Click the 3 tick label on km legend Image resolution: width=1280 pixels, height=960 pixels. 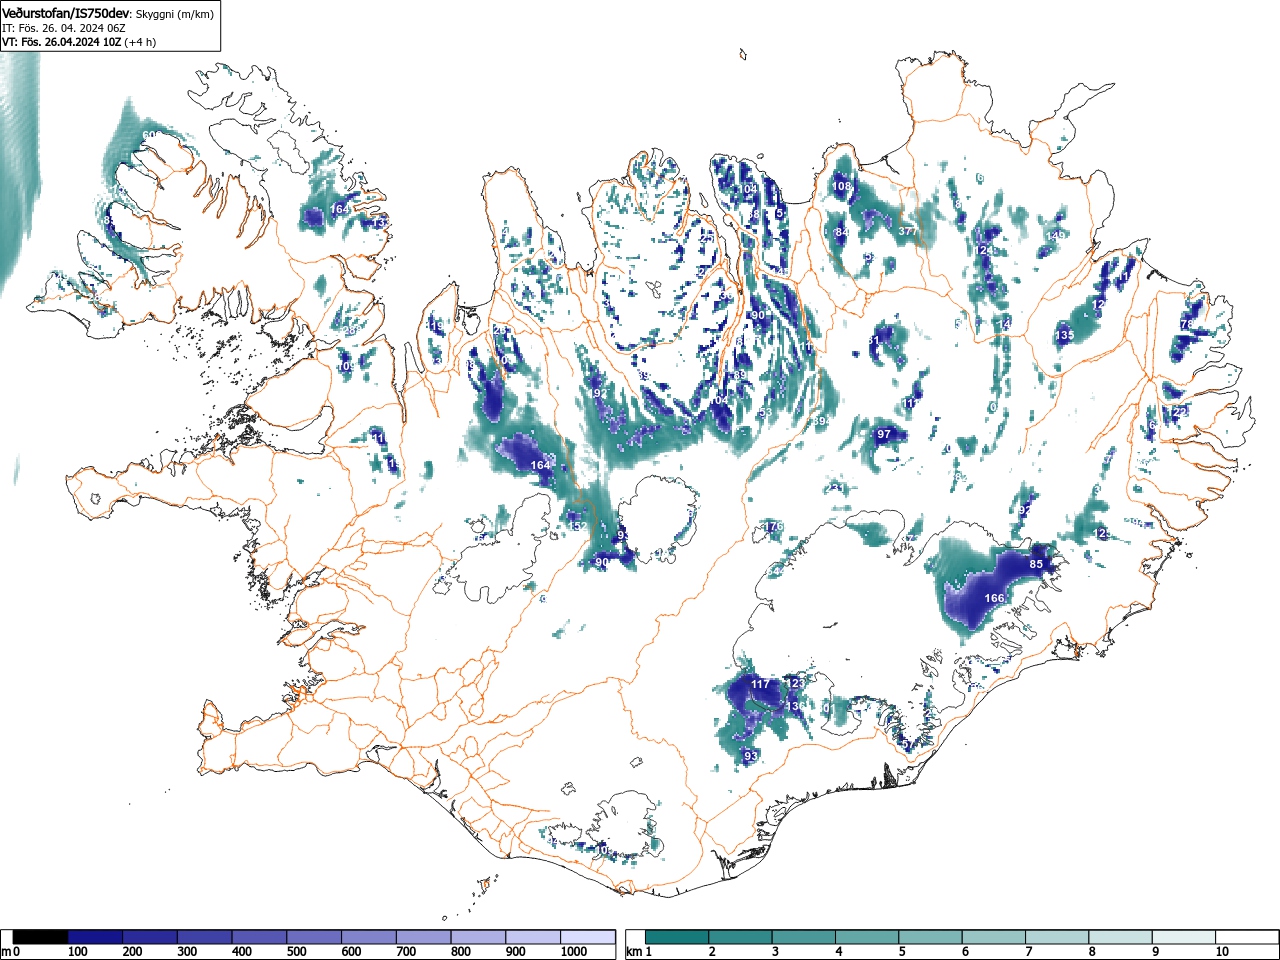pyautogui.click(x=775, y=952)
